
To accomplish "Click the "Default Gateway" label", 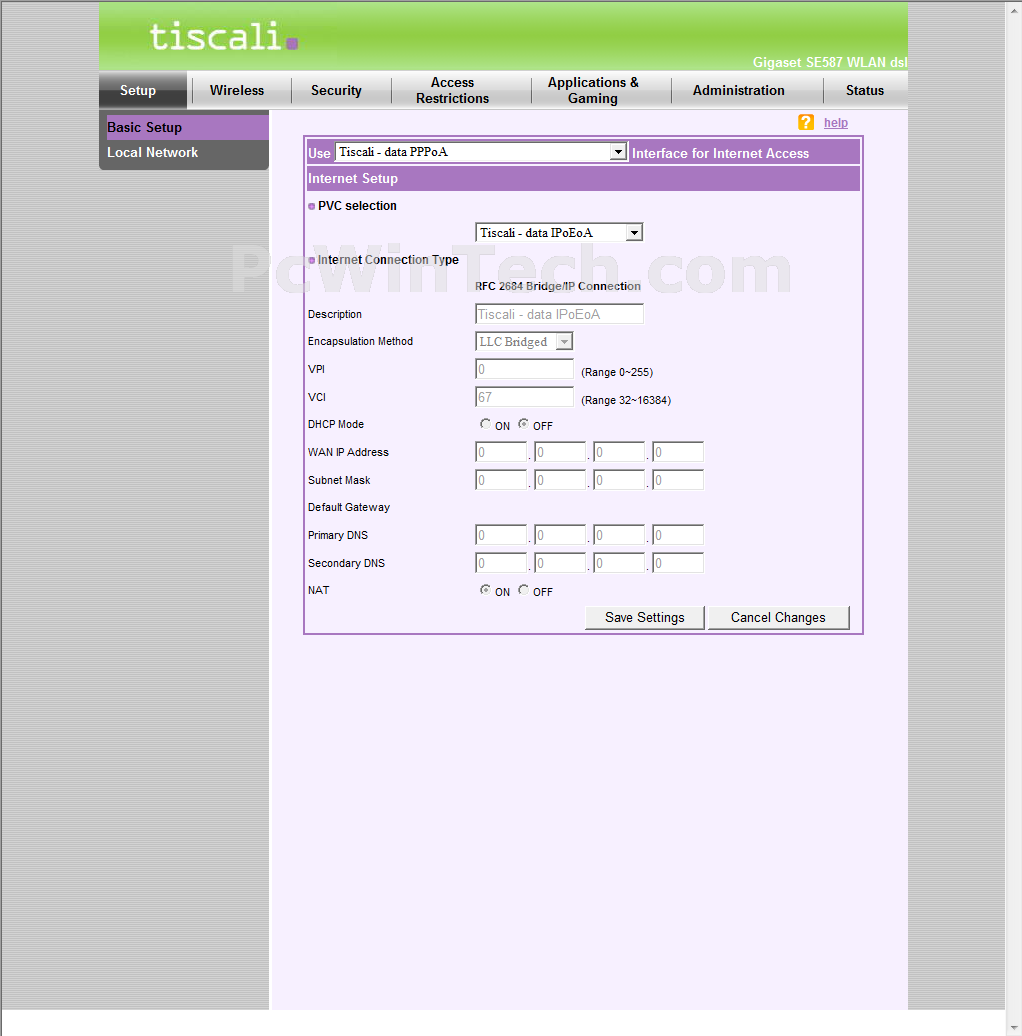I will 349,507.
